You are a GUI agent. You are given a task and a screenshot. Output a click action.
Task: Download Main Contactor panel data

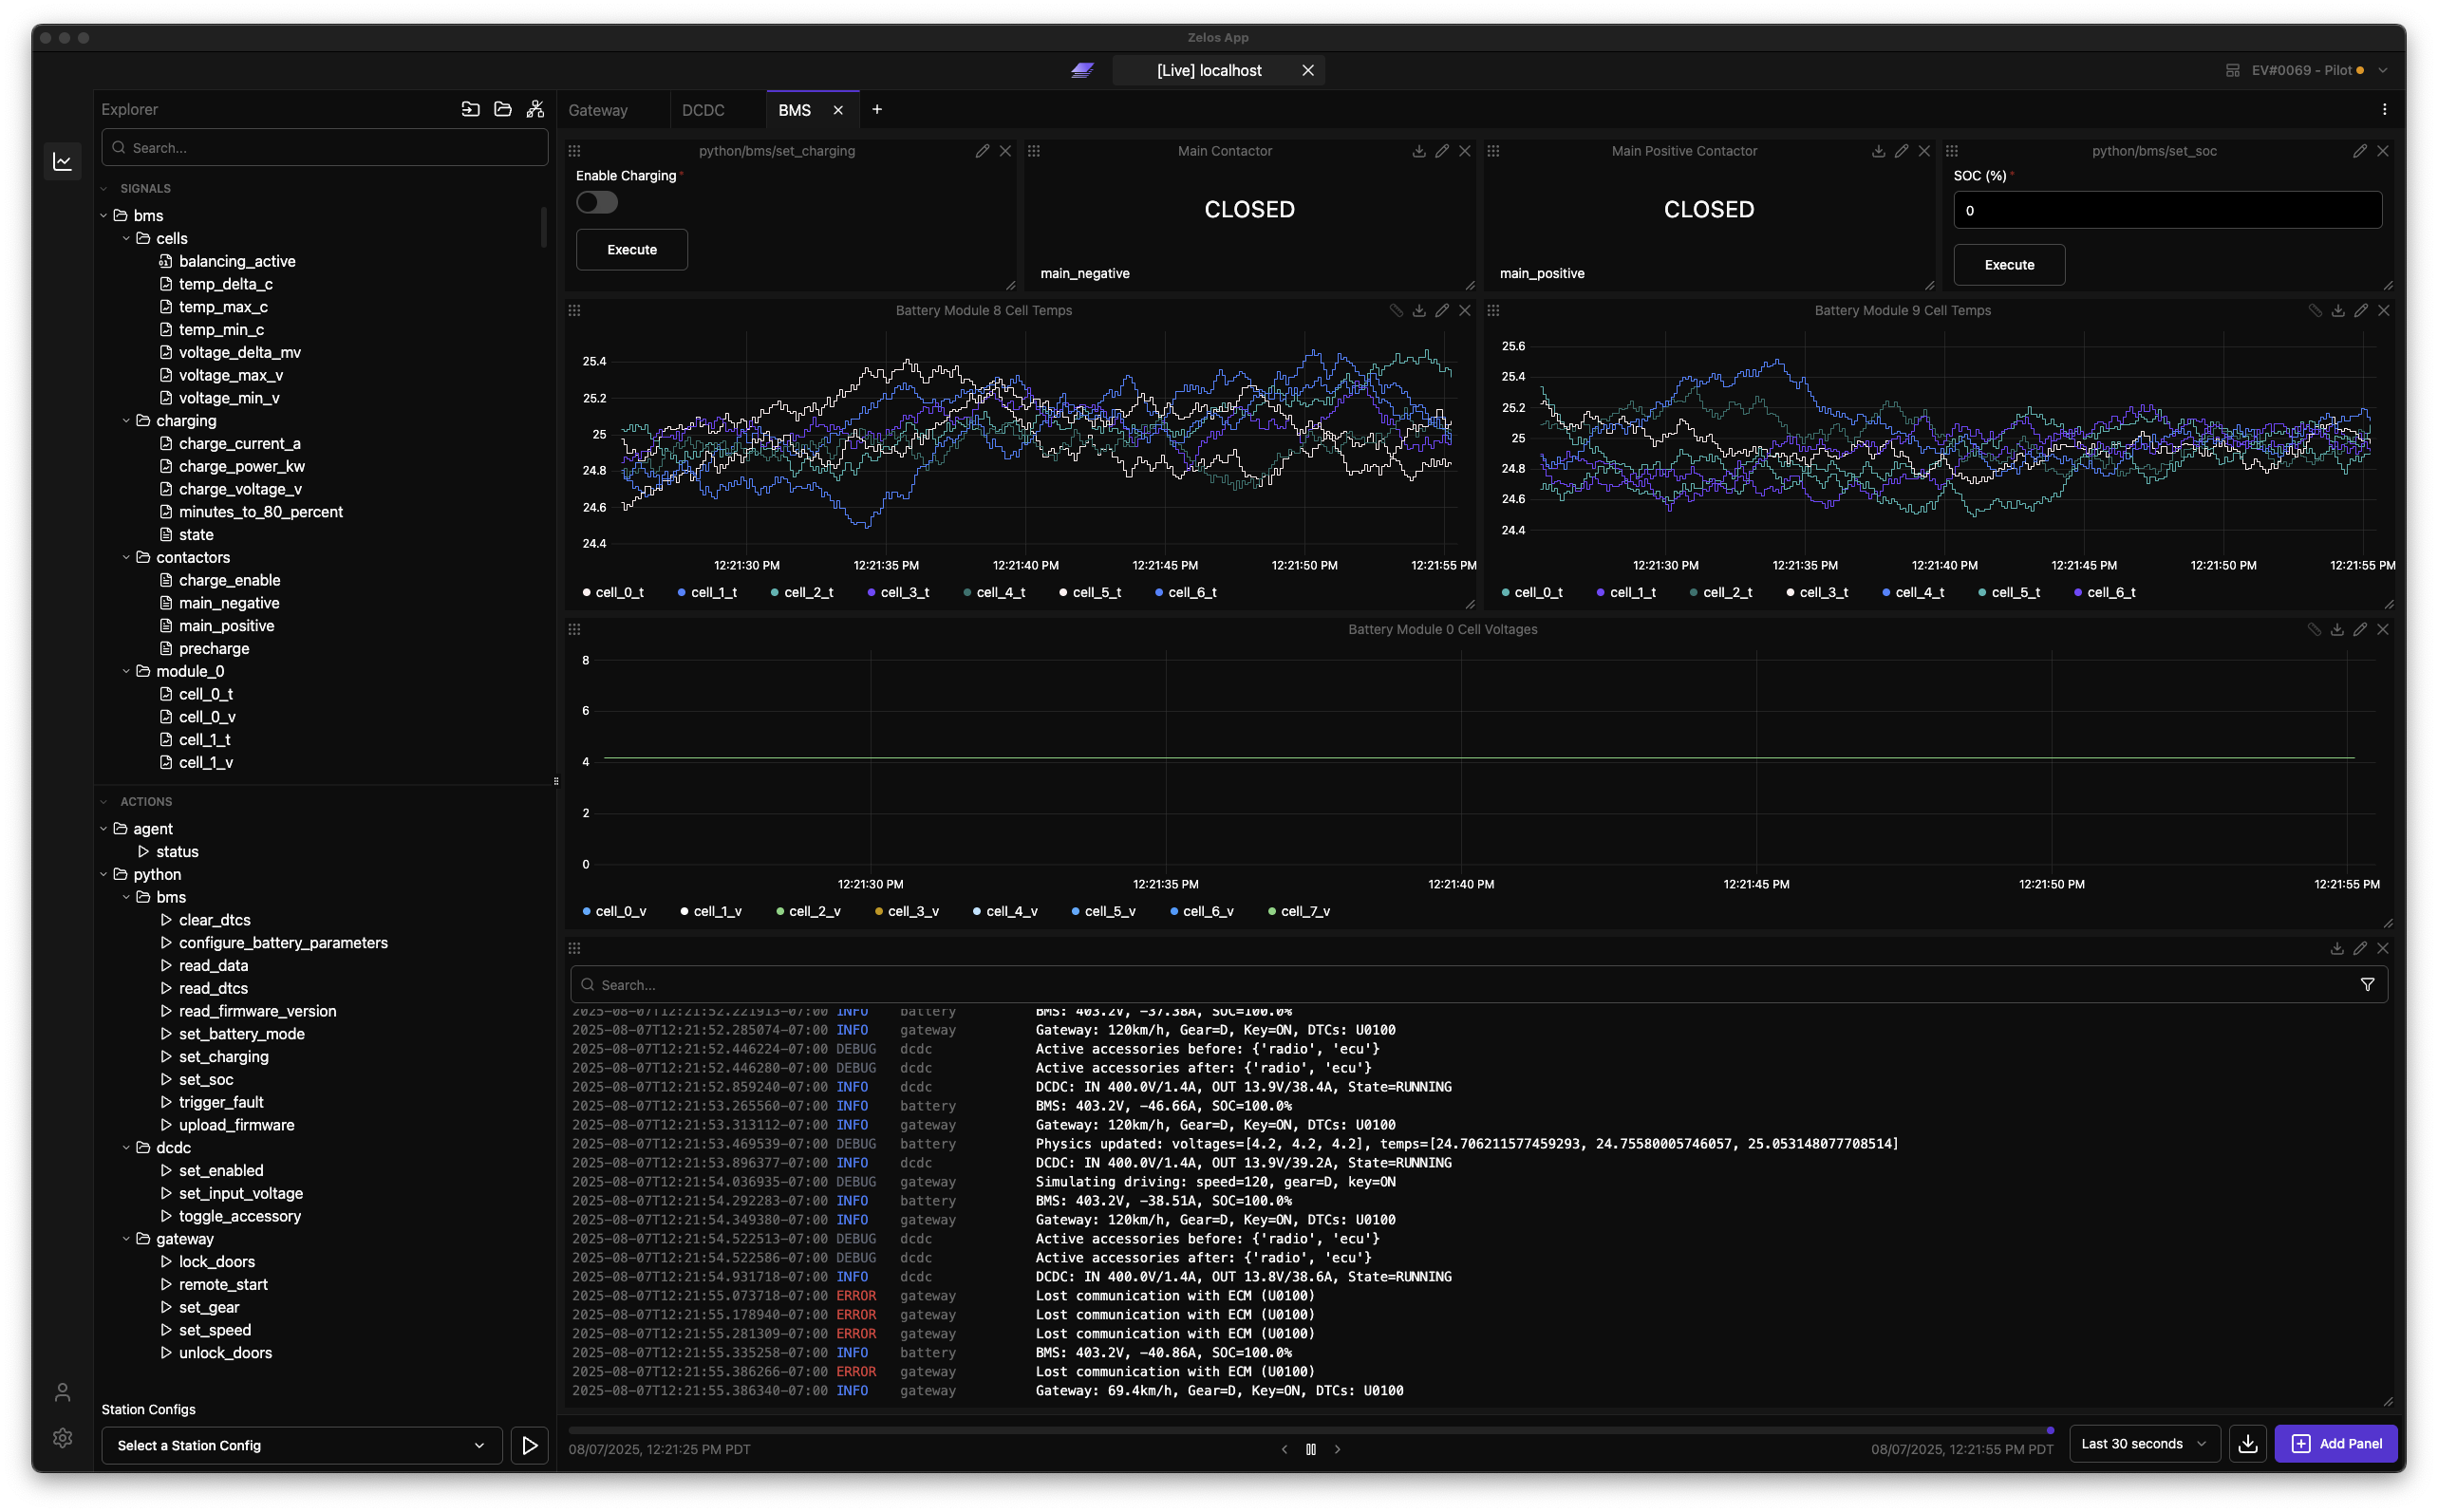click(1419, 151)
